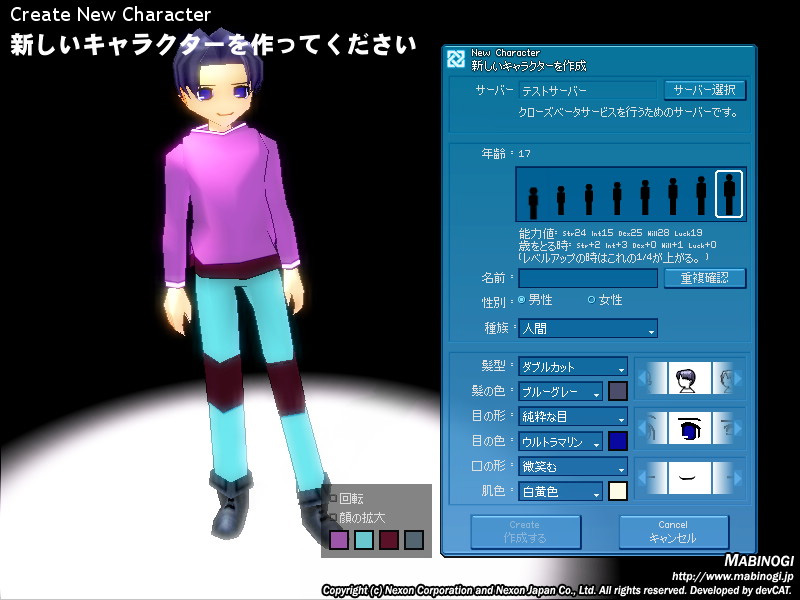Screen dimensions: 800x600
Task: Show previous hairstyle with left arrow
Action: pos(641,378)
